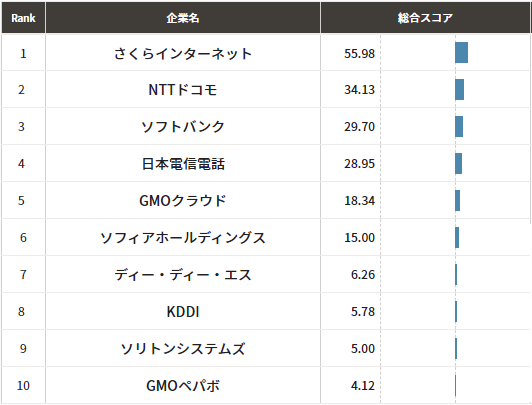The image size is (532, 405).
Task: Open the GMOペパボ entry
Action: coord(183,385)
